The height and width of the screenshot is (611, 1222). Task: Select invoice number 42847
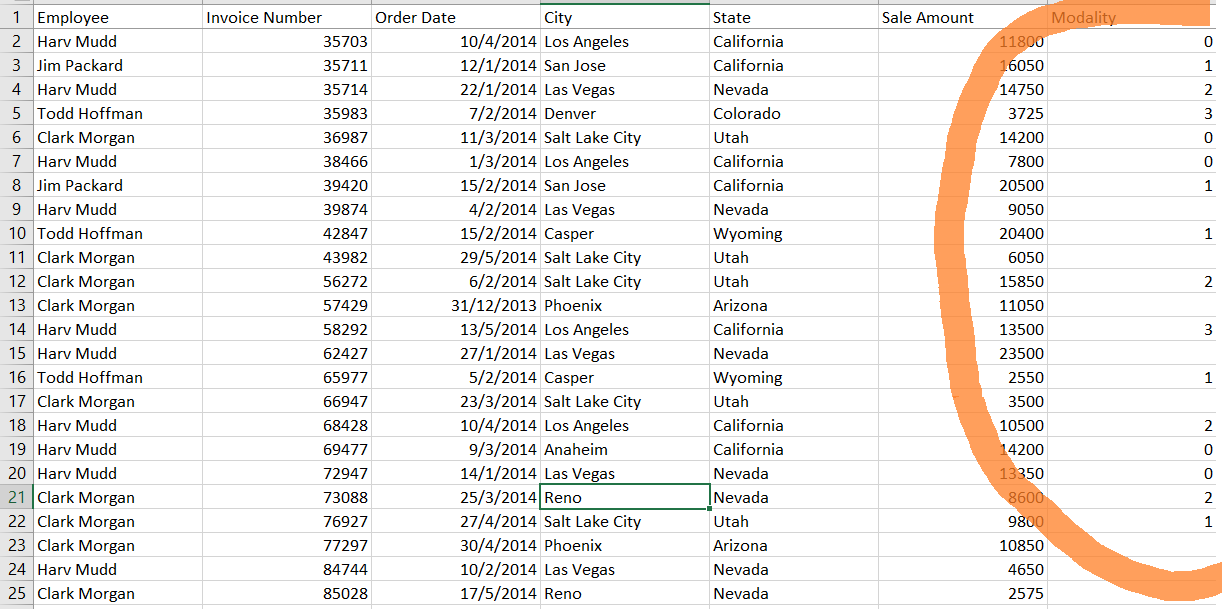pyautogui.click(x=287, y=233)
